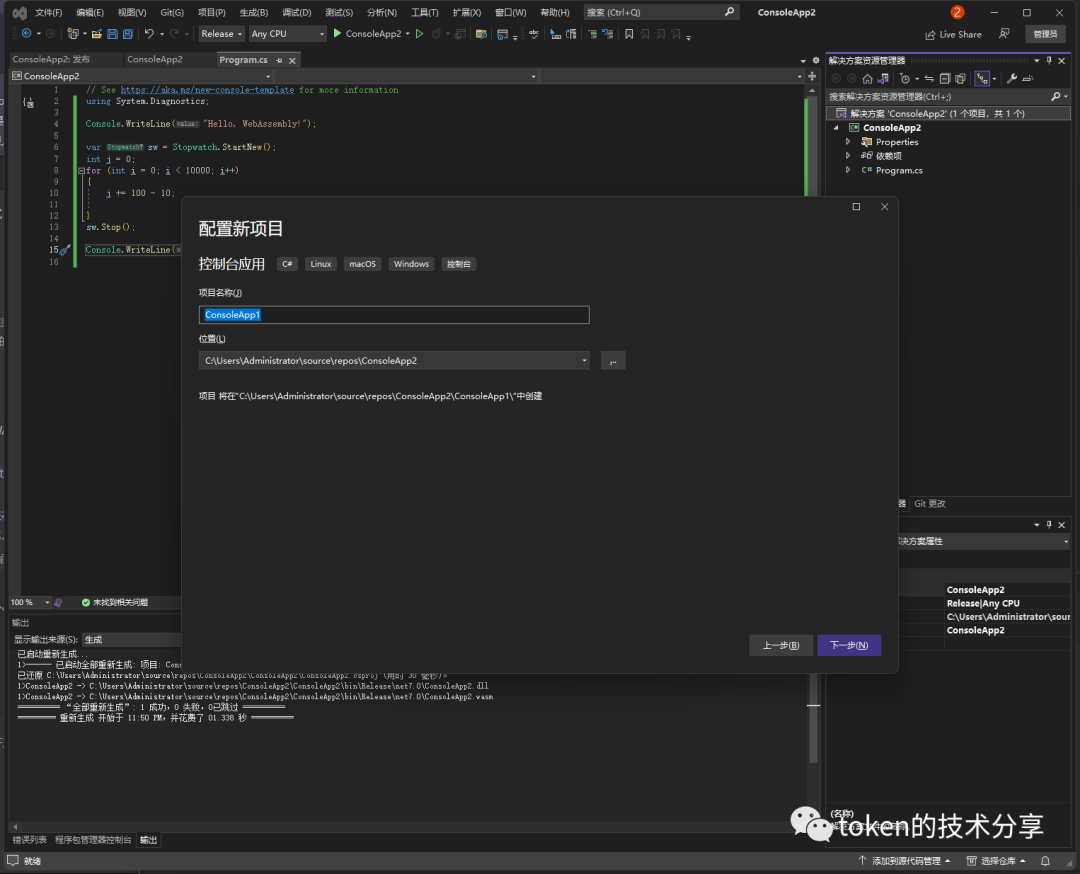Click the Live Share button
Viewport: 1080px width, 874px height.
click(x=953, y=34)
